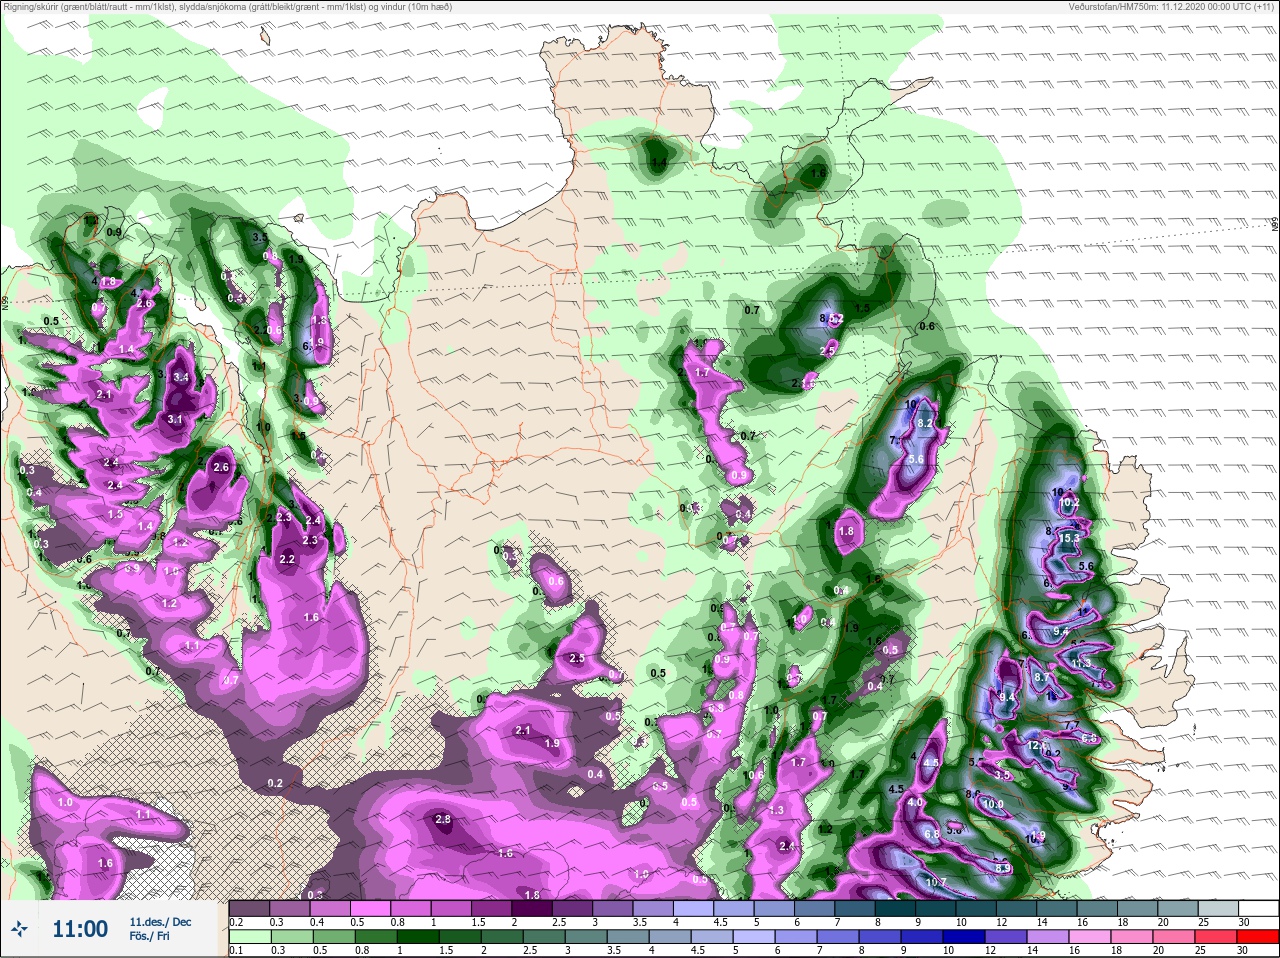Click the 6.8 precipitation value on the map
Image resolution: width=1280 pixels, height=958 pixels.
[x=932, y=834]
